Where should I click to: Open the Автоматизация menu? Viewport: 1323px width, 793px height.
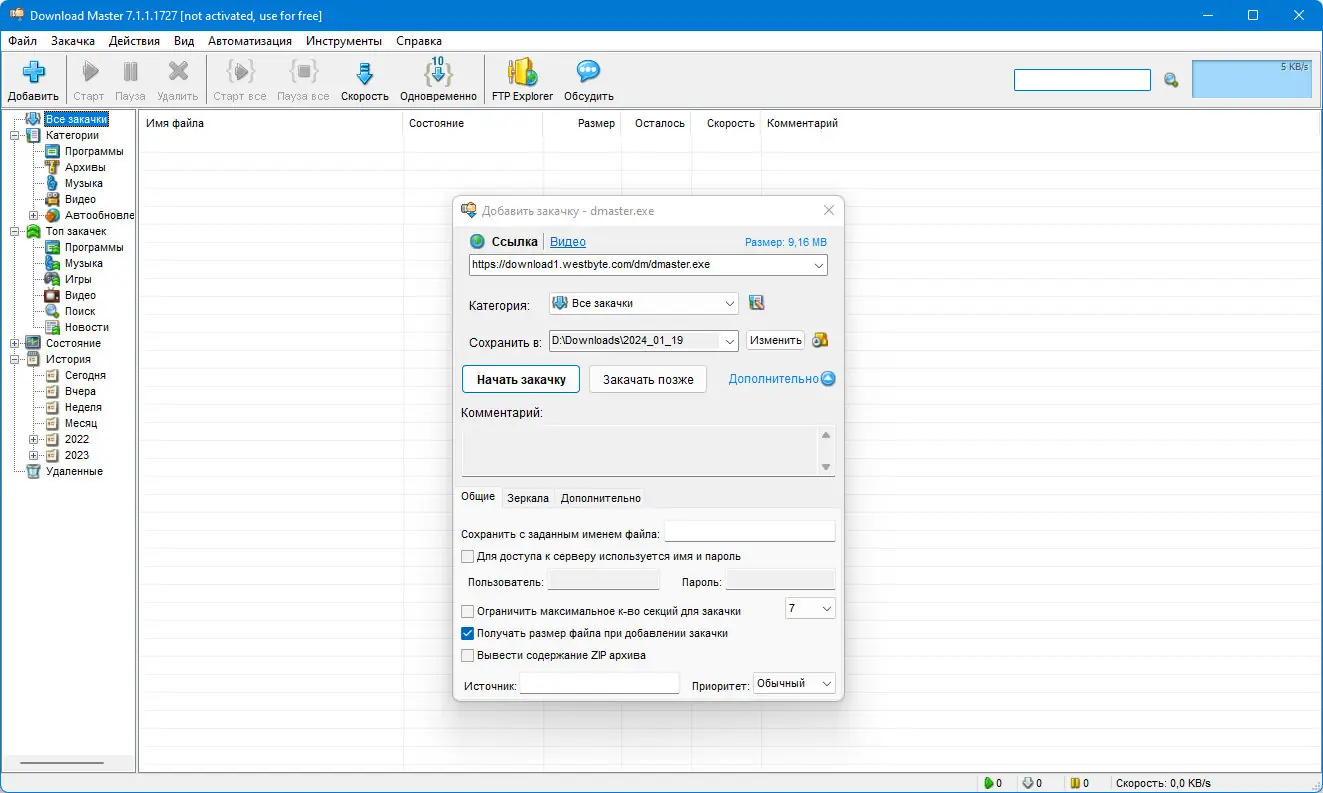[x=250, y=41]
